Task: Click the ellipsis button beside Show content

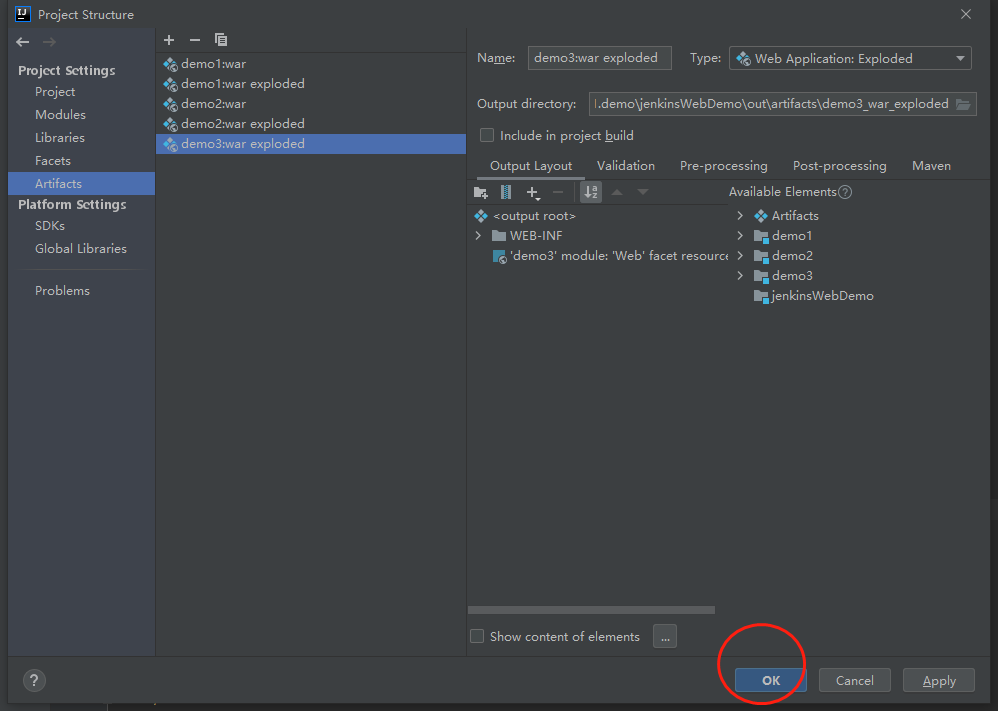Action: coord(664,637)
